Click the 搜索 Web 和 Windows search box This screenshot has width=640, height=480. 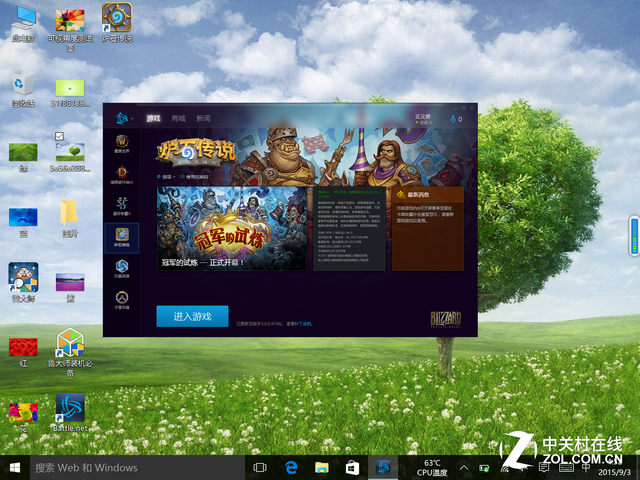138,468
